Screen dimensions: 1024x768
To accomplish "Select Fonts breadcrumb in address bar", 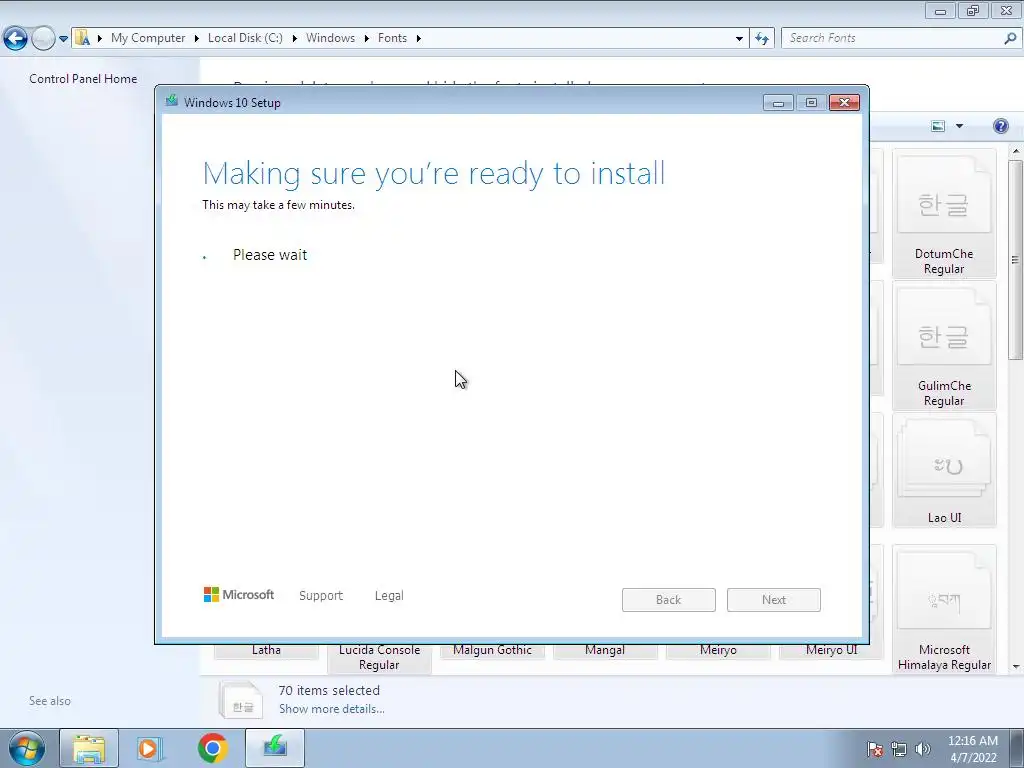I will pyautogui.click(x=392, y=38).
